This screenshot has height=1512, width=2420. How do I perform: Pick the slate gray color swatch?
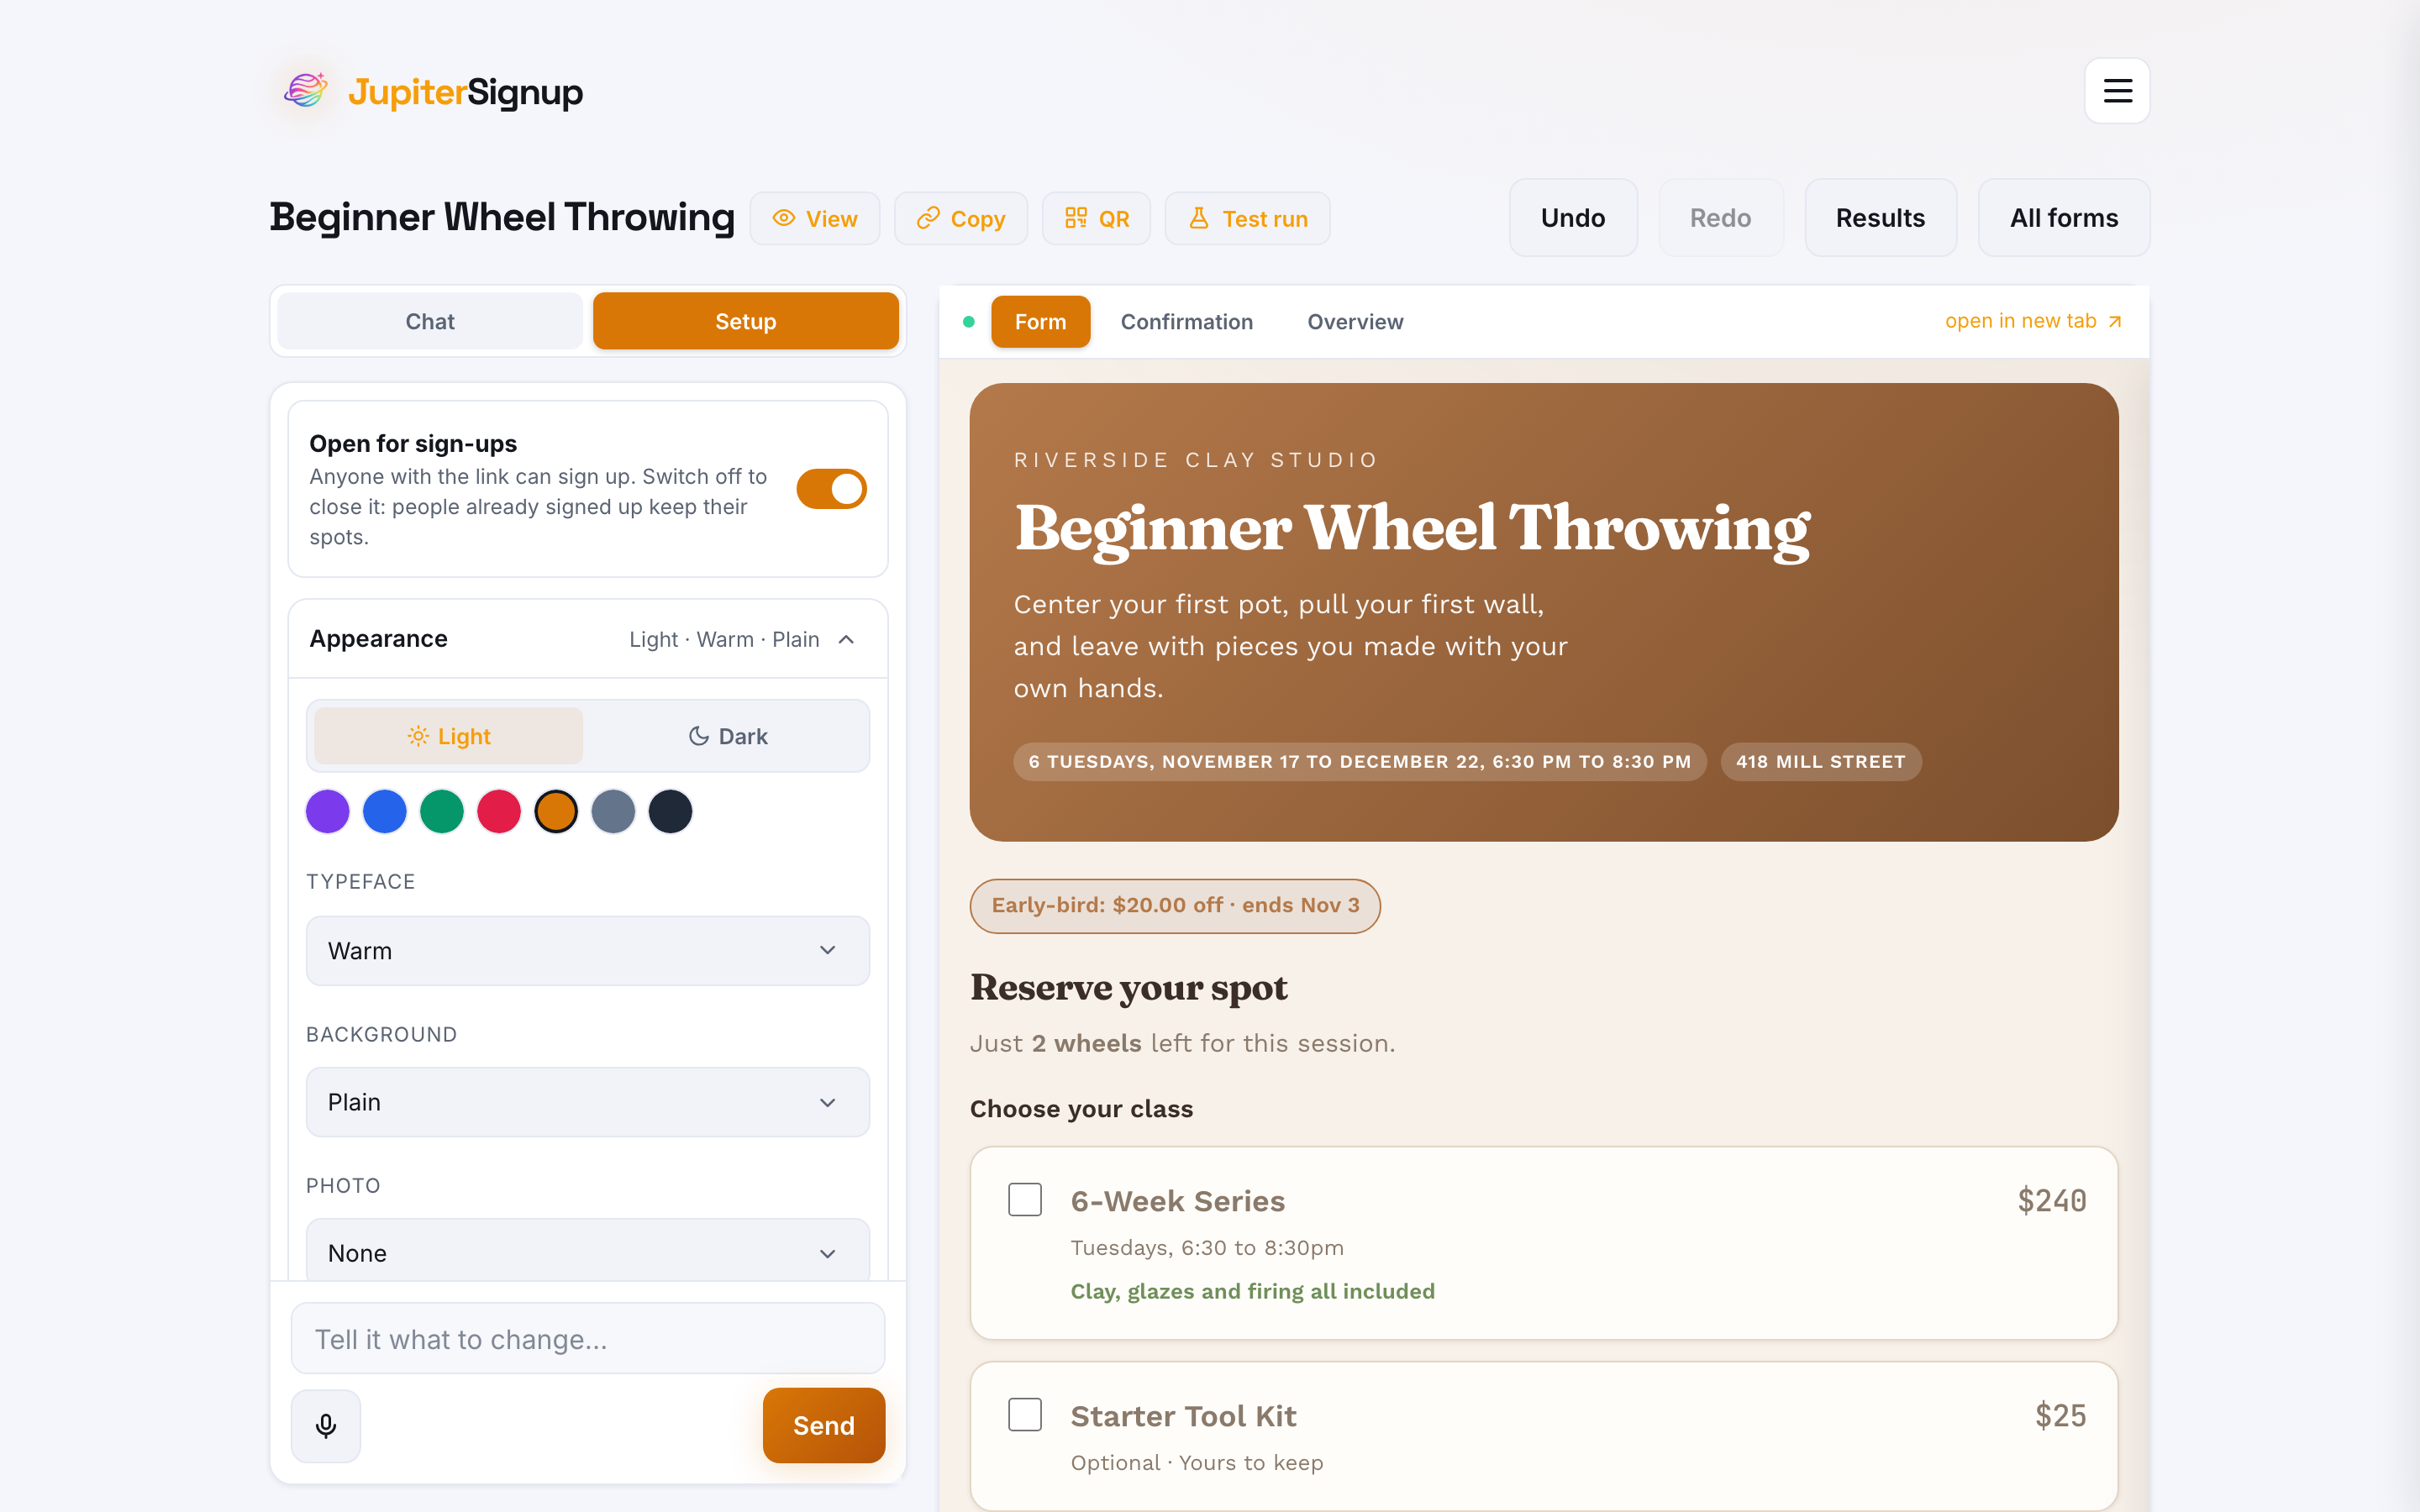613,811
